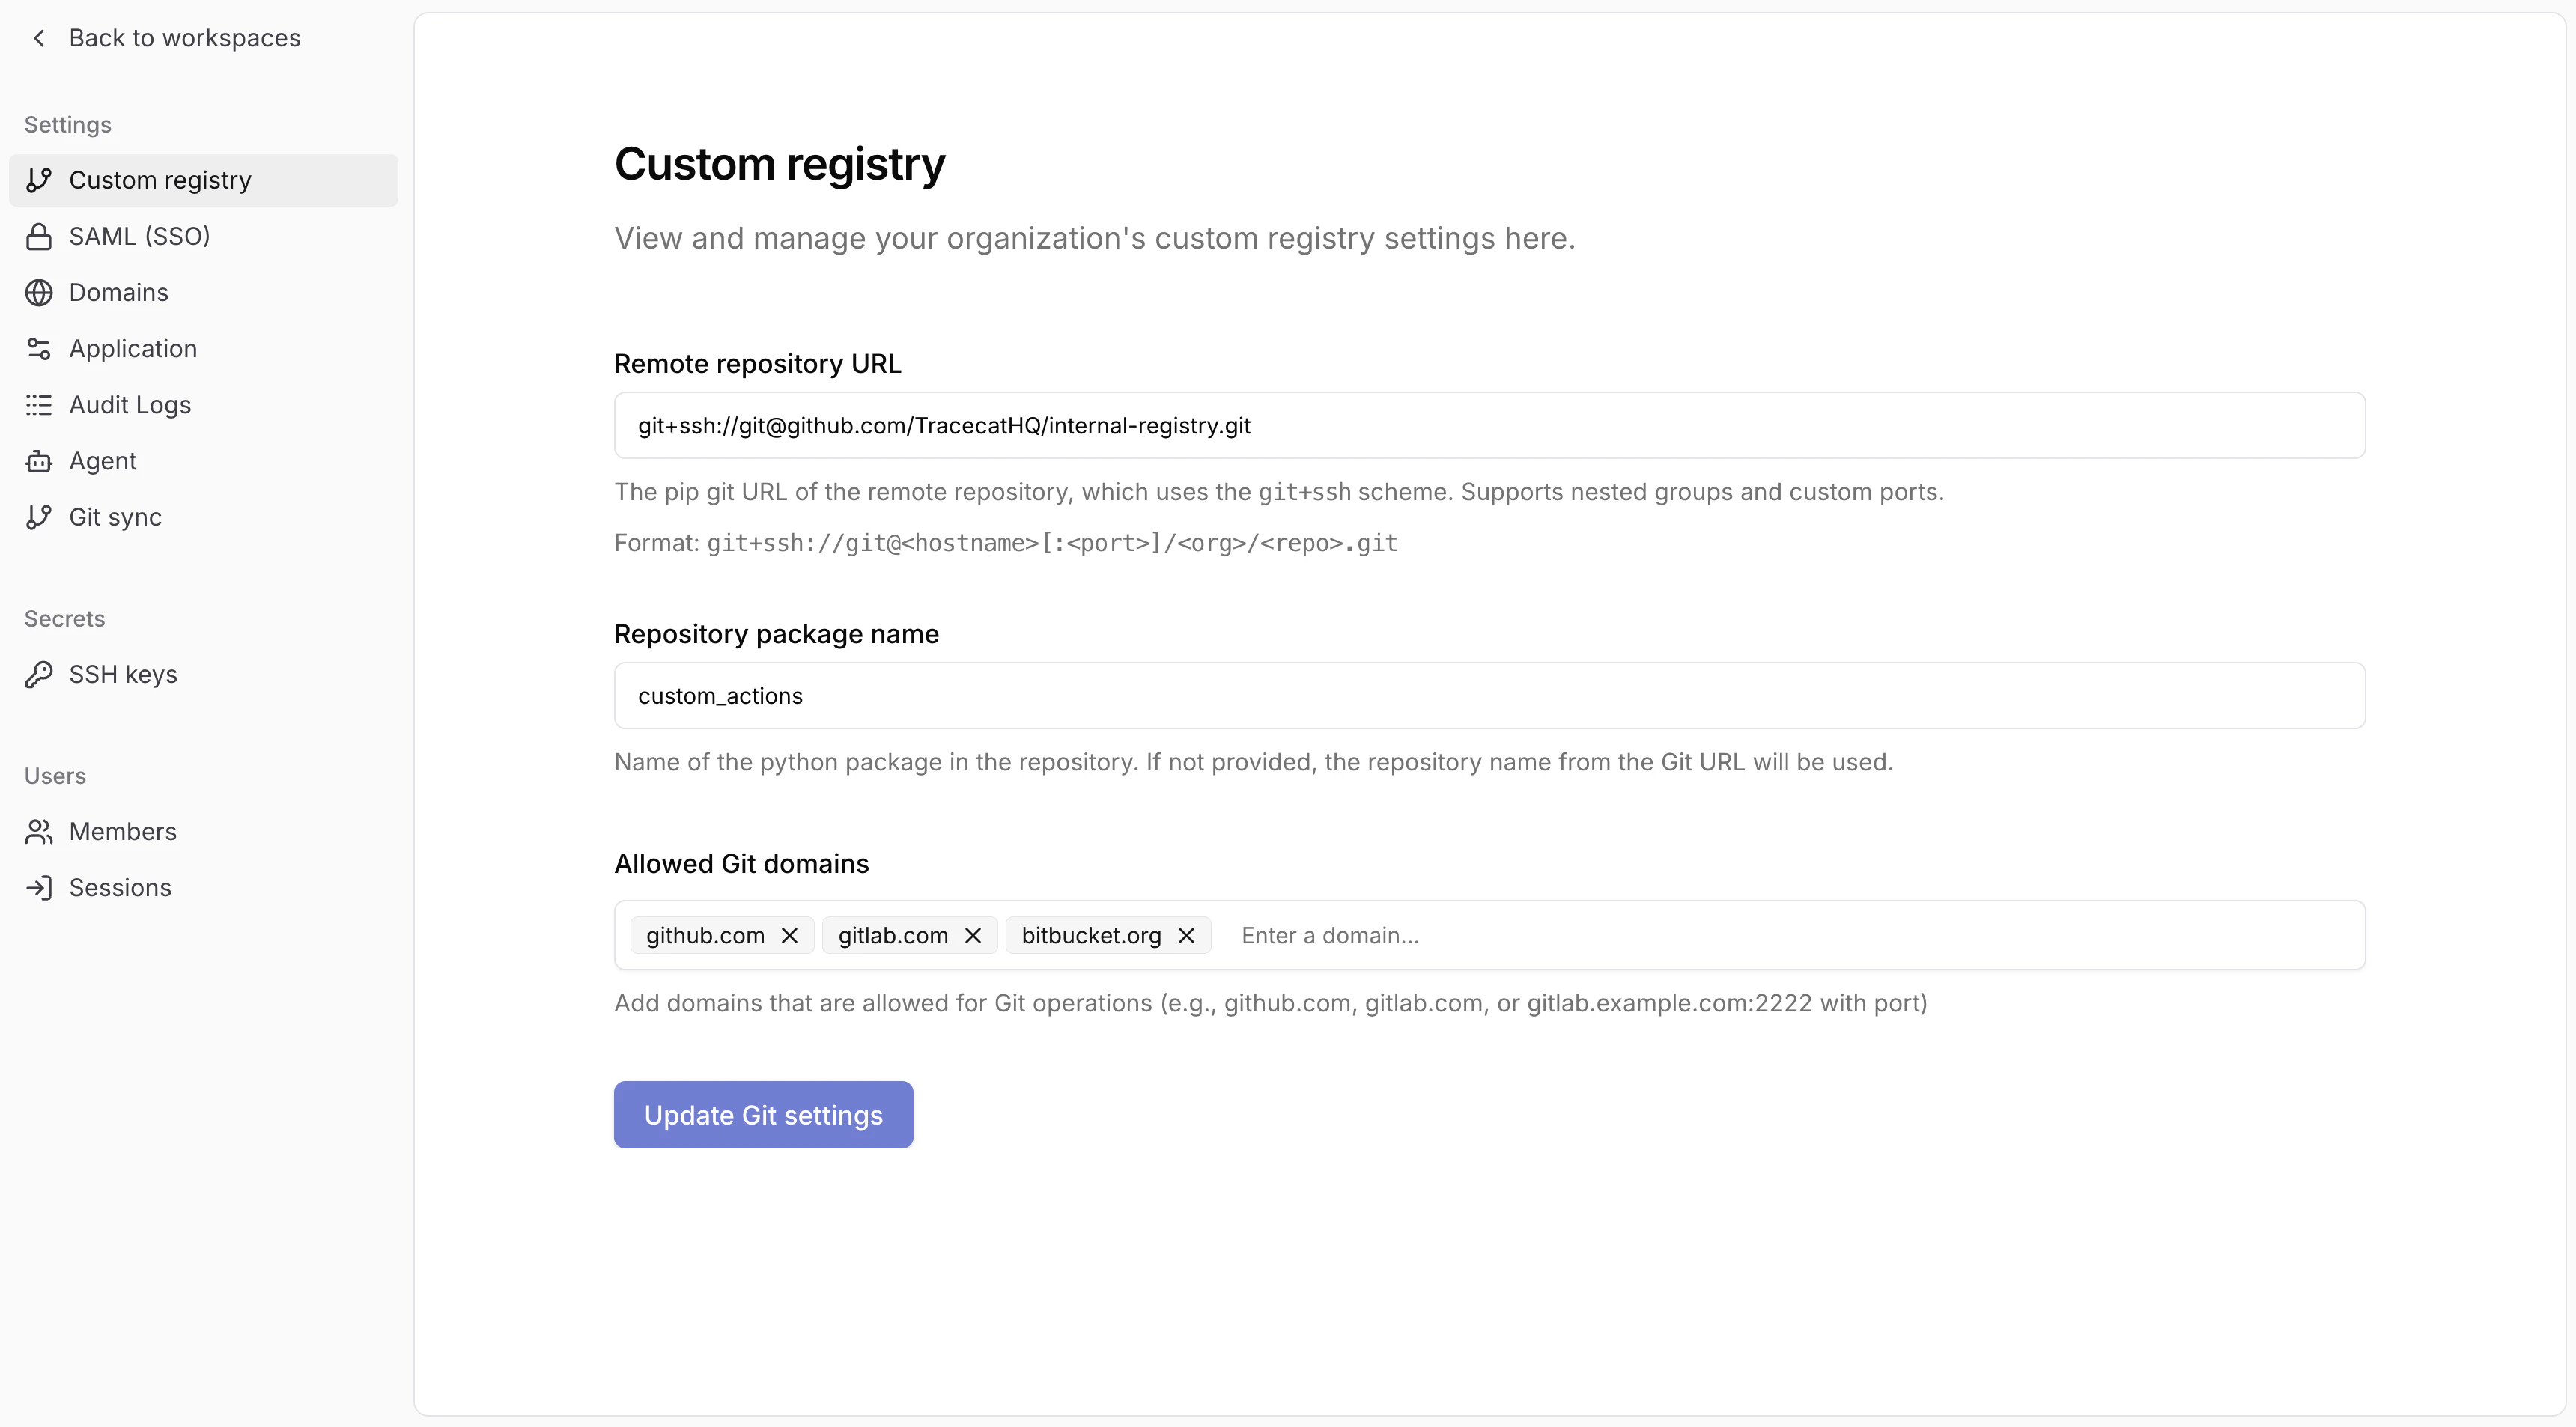Open Audit Logs list icon
This screenshot has height=1427, width=2576.
click(39, 404)
